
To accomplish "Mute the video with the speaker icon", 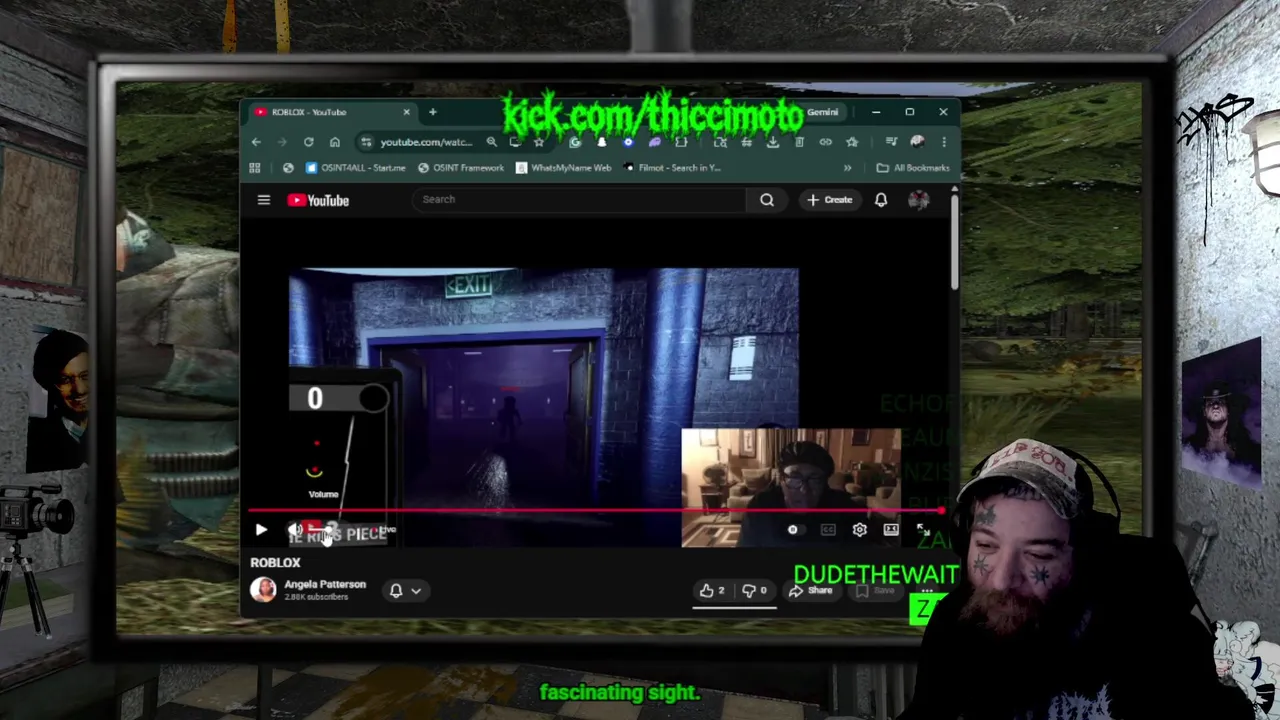I will click(295, 530).
